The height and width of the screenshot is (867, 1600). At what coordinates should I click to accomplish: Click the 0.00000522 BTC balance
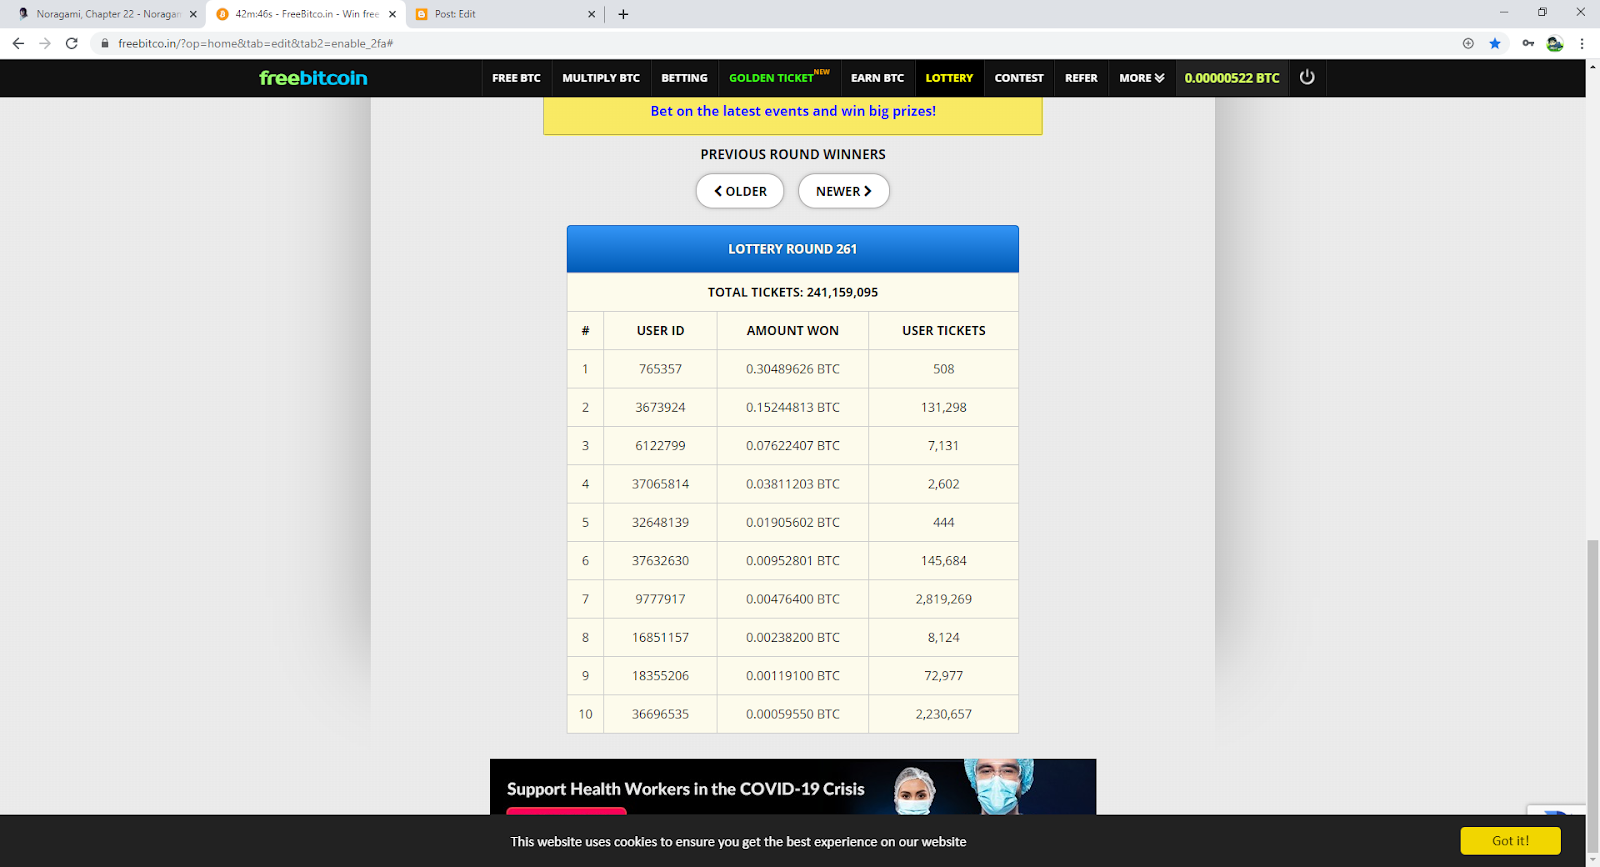(x=1232, y=78)
